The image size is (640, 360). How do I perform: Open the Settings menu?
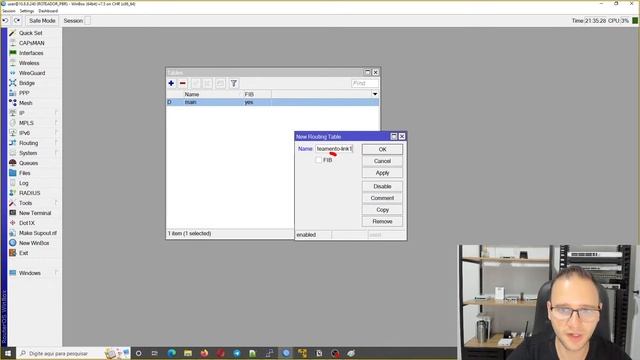point(27,11)
